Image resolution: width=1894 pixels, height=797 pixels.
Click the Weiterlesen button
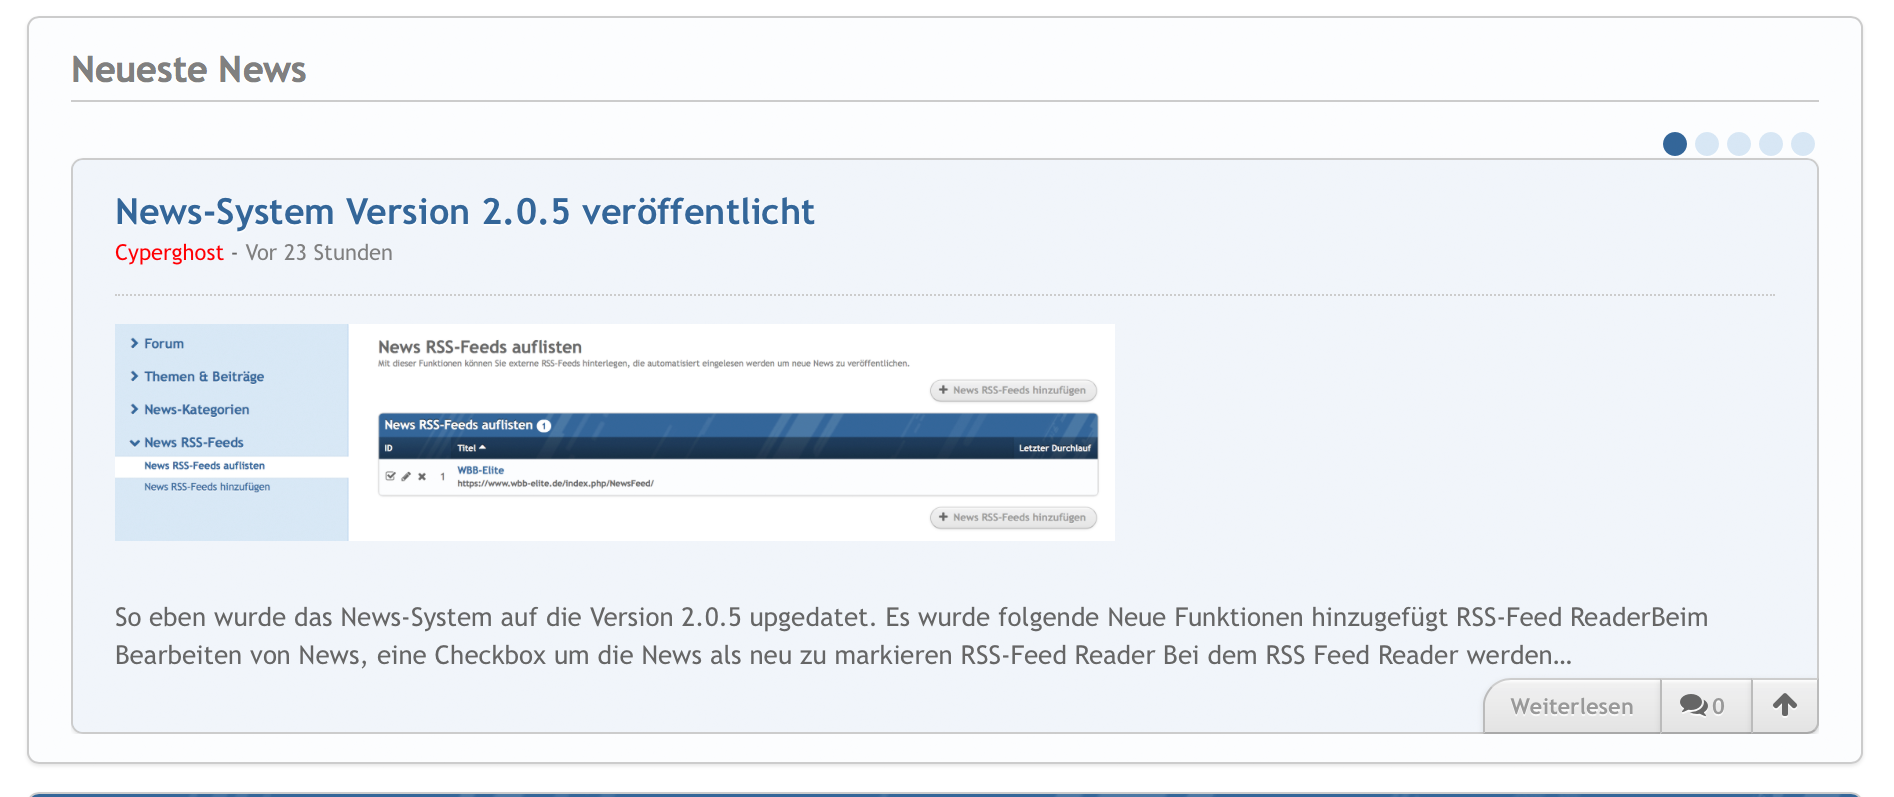(x=1572, y=706)
